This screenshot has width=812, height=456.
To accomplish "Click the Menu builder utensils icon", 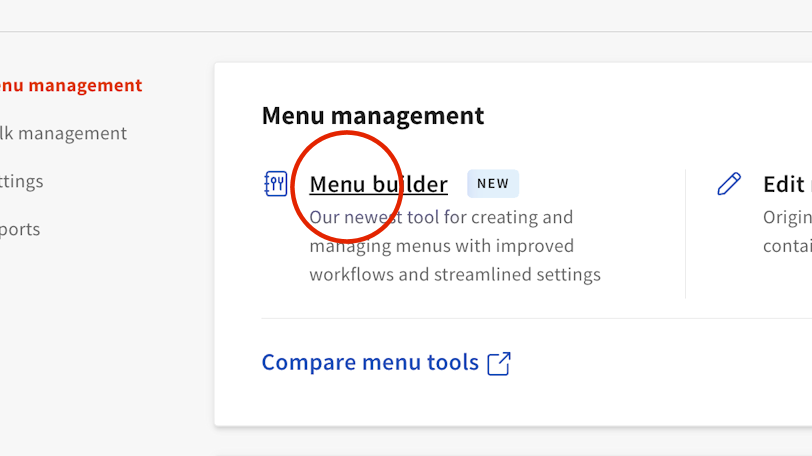I will (275, 184).
